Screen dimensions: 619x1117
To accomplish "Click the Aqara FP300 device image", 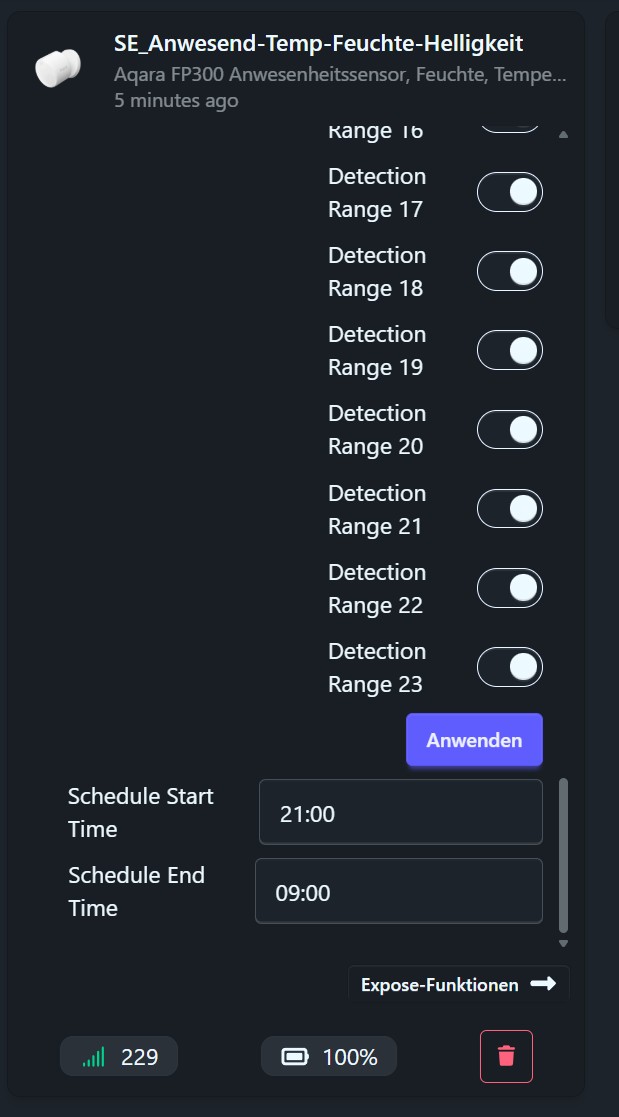I will coord(56,68).
